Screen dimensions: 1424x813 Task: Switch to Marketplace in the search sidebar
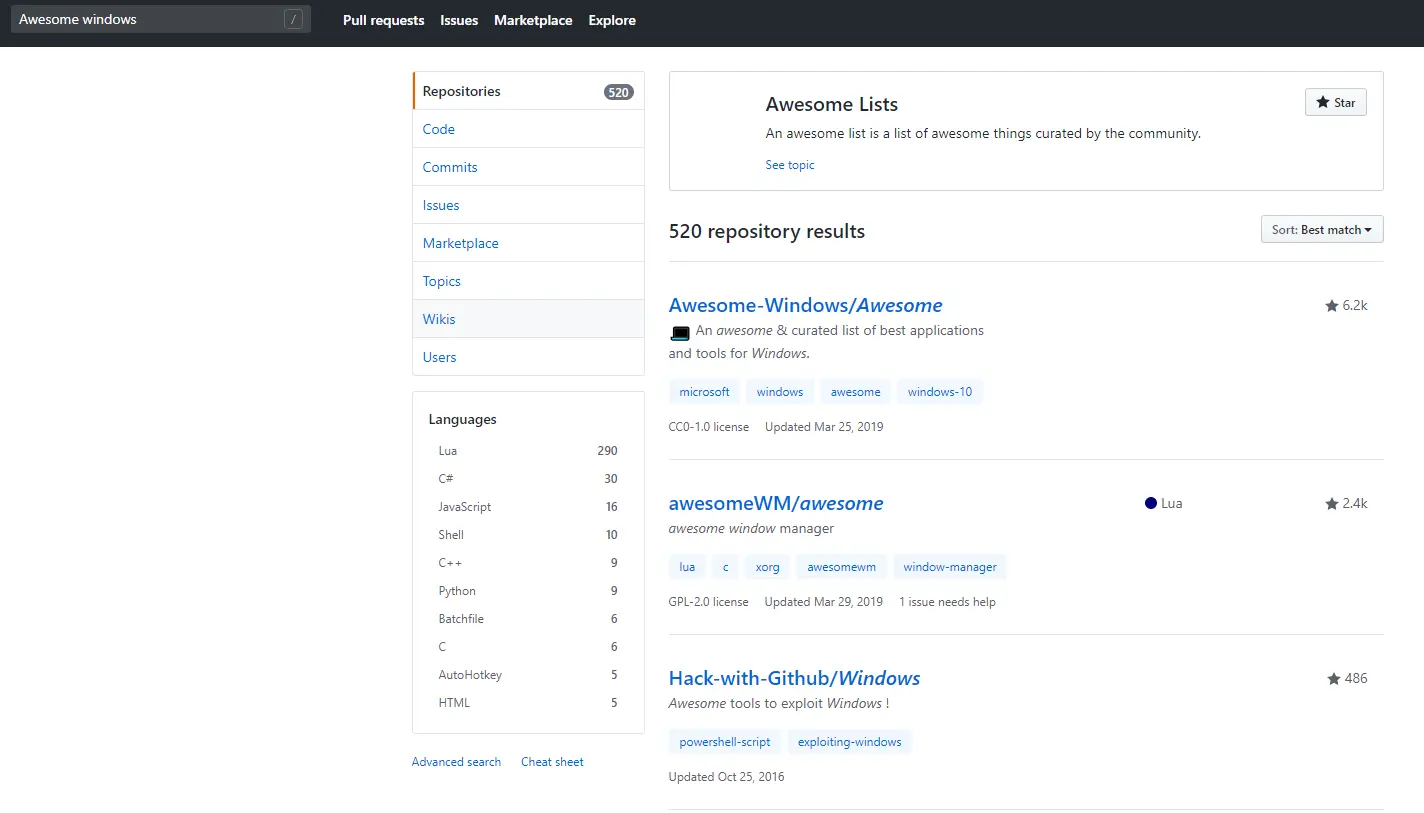coord(528,243)
